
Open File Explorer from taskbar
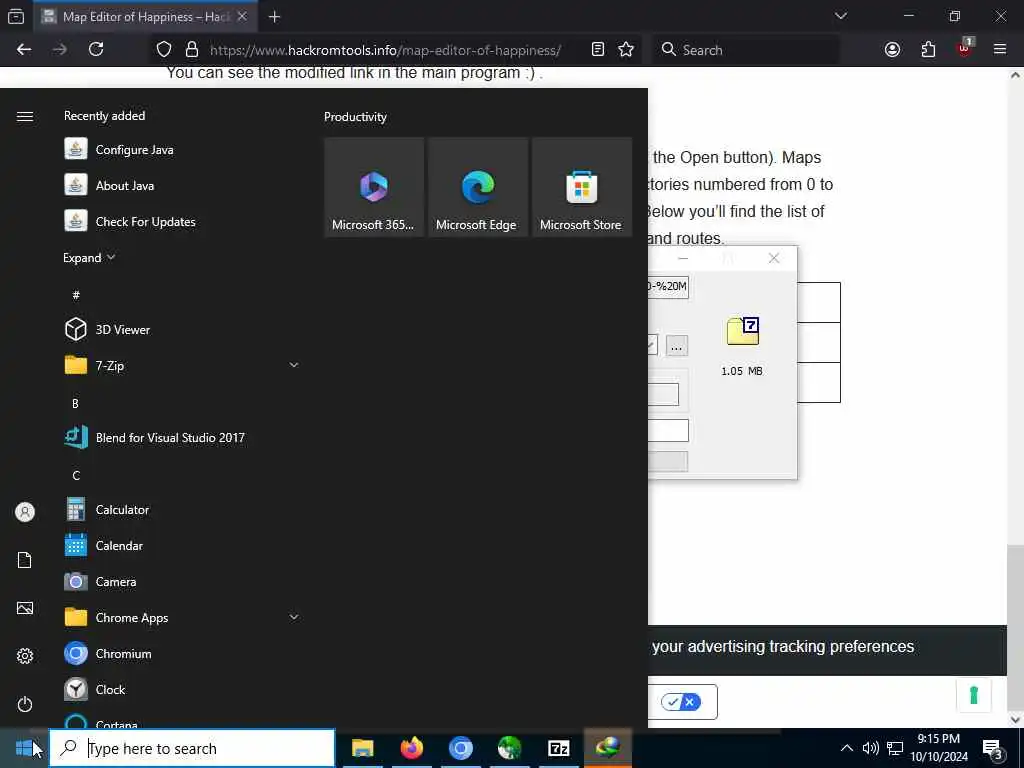pos(362,748)
